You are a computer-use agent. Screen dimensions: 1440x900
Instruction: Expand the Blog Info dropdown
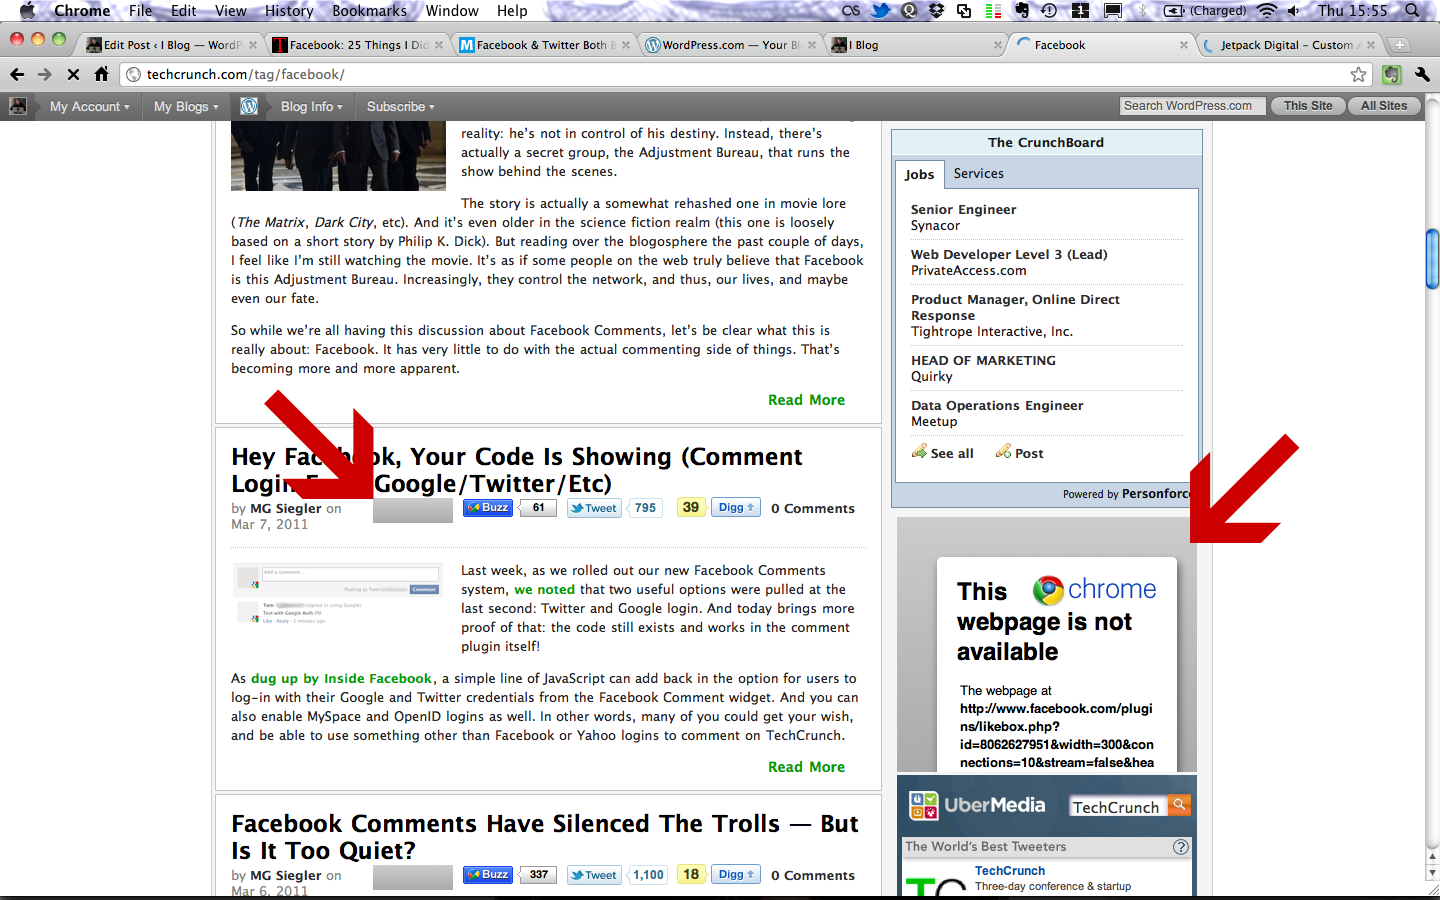coord(311,107)
